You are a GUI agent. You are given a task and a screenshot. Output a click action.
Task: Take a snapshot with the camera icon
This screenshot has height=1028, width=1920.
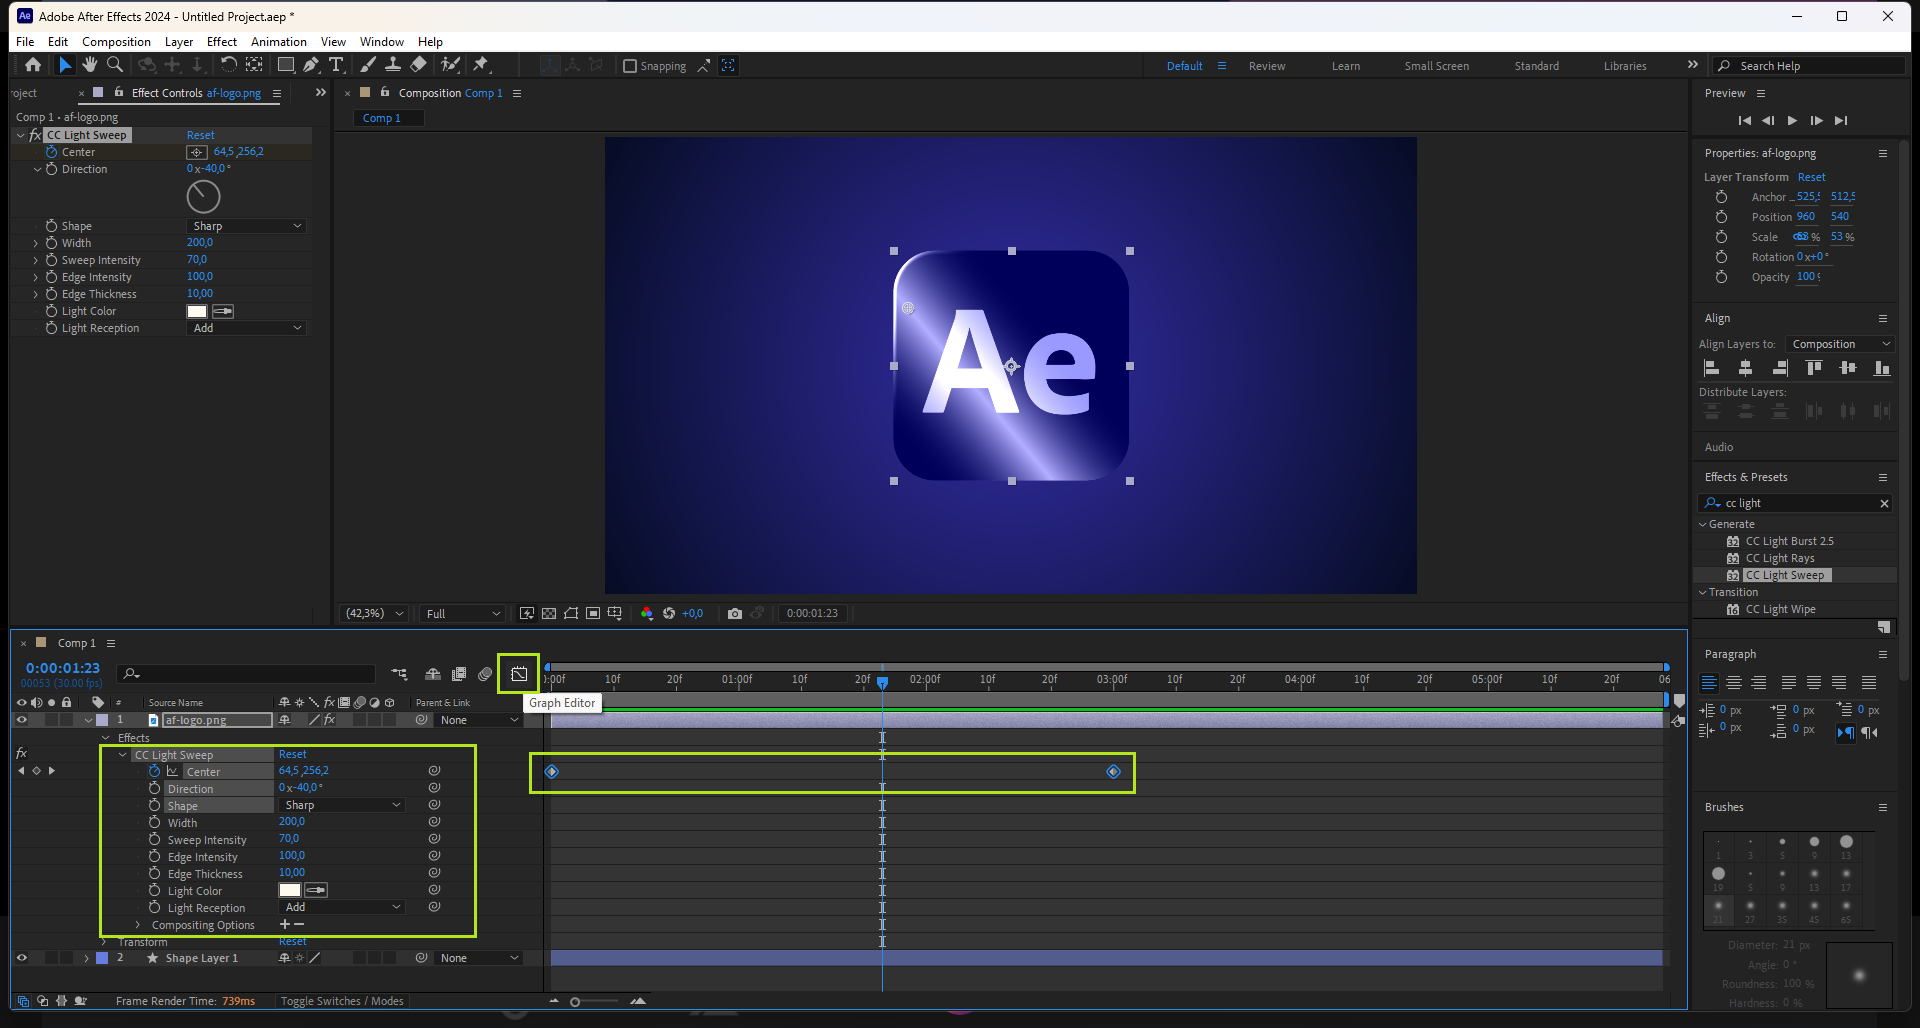point(735,614)
